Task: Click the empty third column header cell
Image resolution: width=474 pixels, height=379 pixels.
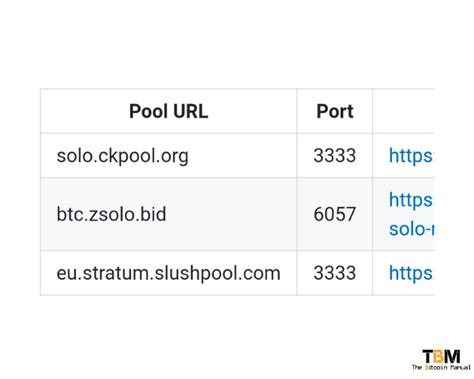Action: click(404, 111)
